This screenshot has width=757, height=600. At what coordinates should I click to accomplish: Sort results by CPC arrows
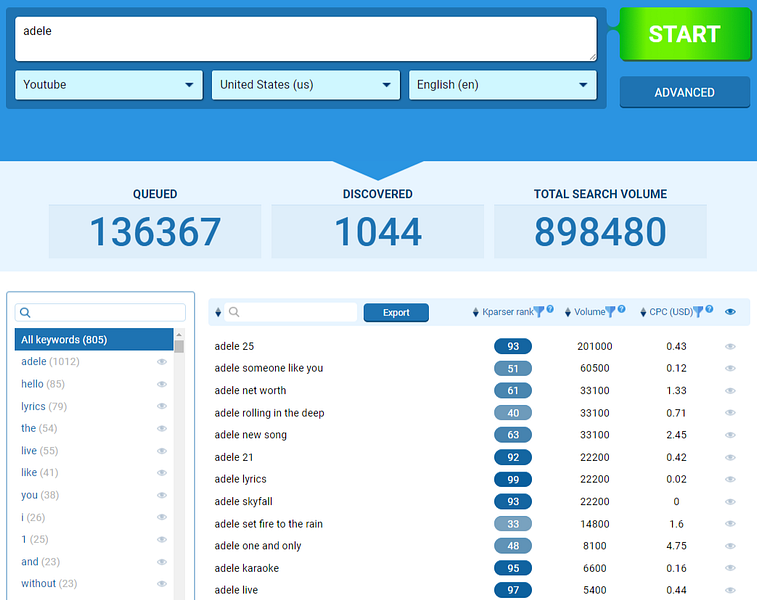[643, 312]
